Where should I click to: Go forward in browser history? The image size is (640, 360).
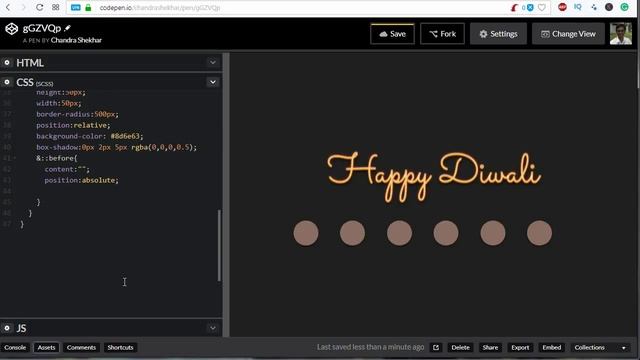tap(23, 7)
